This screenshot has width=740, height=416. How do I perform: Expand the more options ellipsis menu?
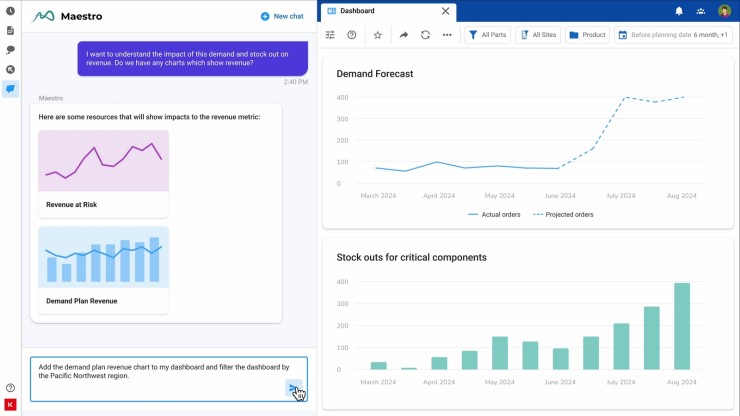click(x=447, y=35)
